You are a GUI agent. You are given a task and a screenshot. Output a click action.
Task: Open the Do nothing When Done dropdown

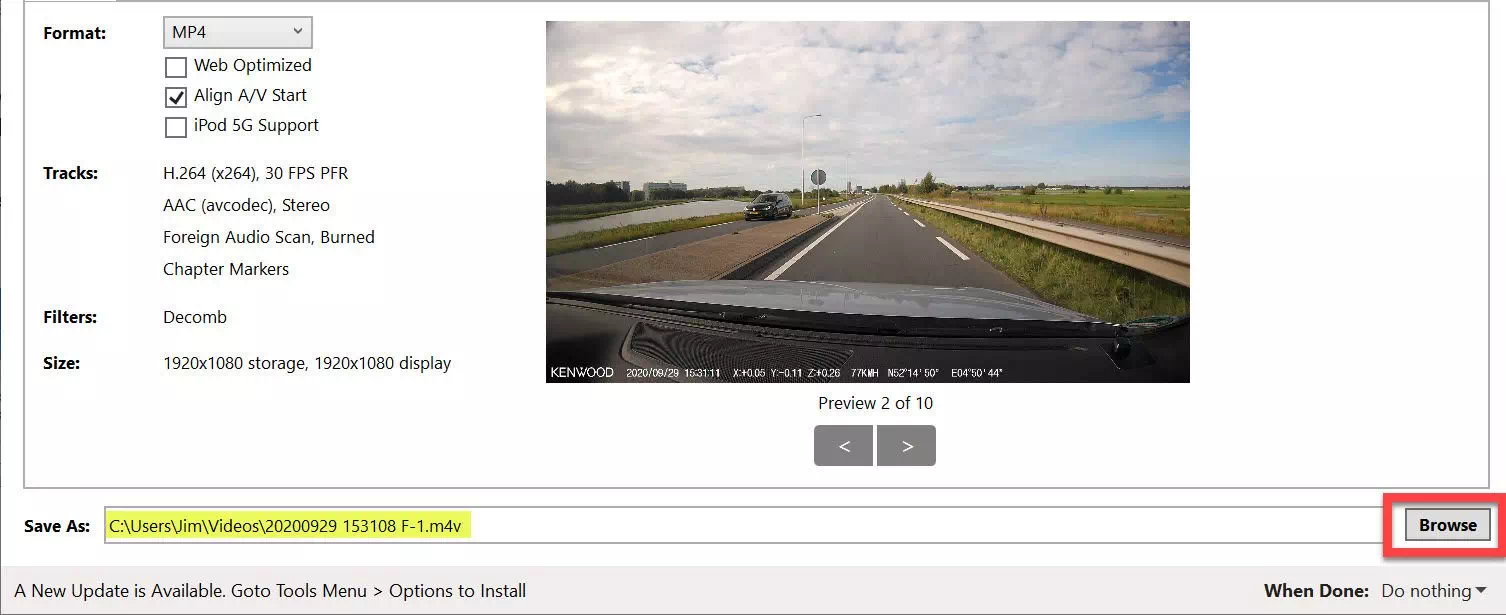(x=1433, y=591)
